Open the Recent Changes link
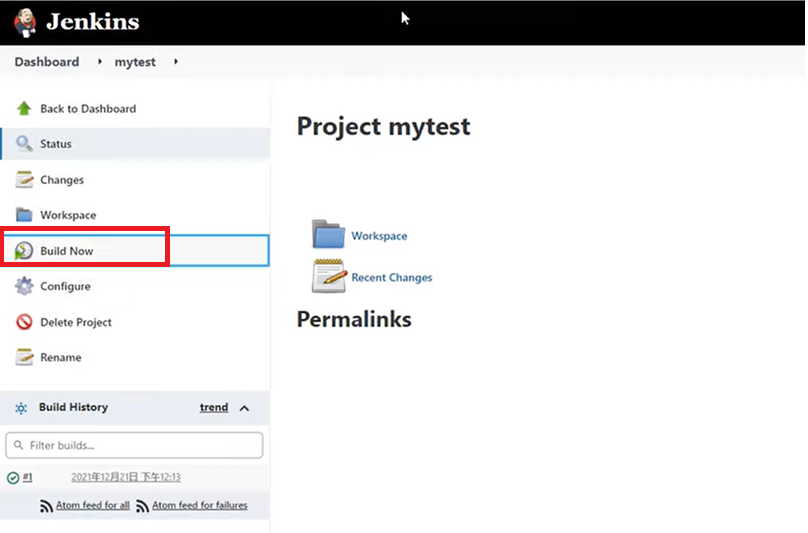 392,277
